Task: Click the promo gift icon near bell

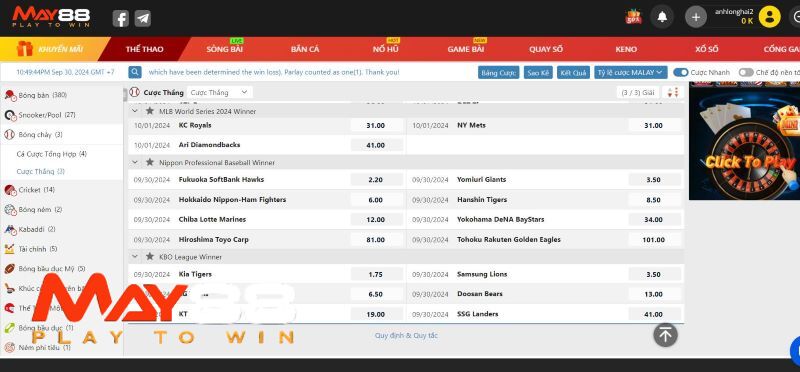Action: [633, 17]
